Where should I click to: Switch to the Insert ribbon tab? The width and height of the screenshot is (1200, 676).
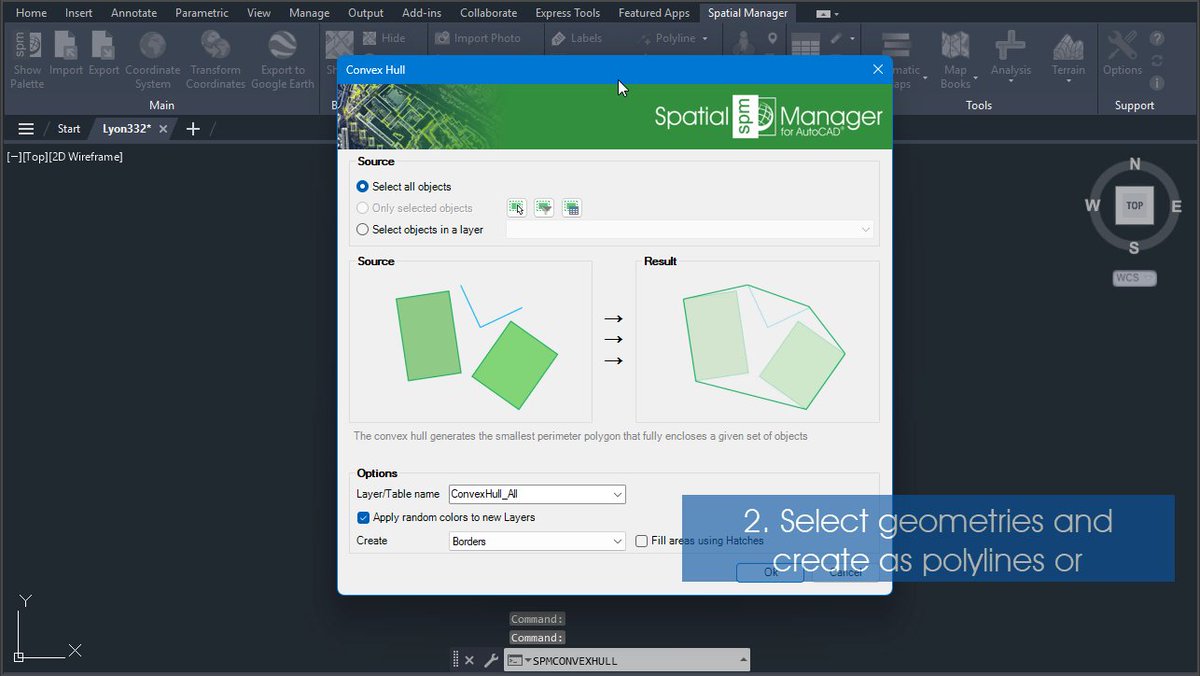[x=79, y=13]
